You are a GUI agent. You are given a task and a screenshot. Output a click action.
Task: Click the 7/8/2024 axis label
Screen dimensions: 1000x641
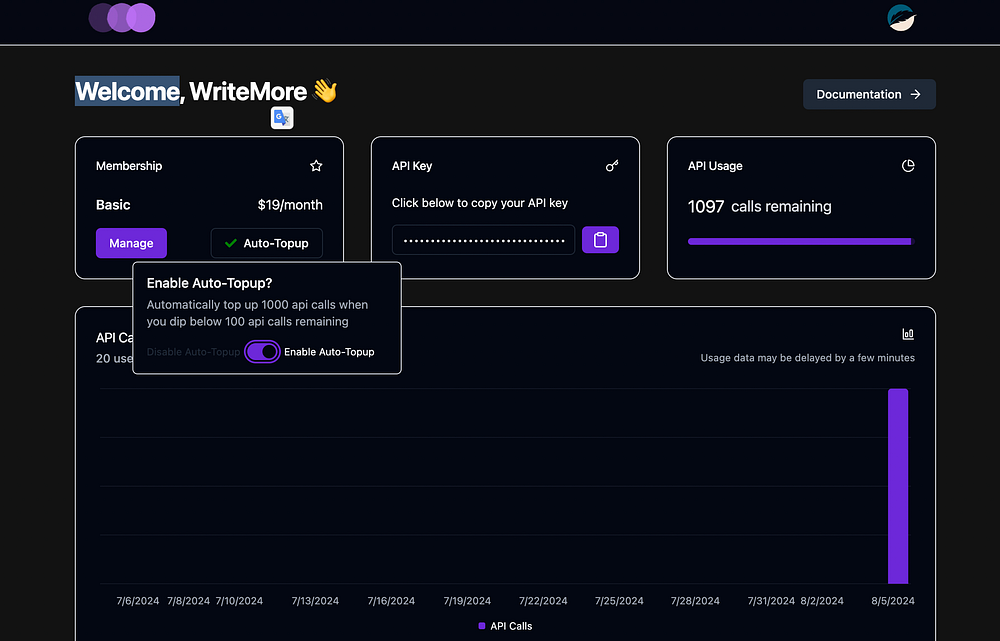(188, 601)
